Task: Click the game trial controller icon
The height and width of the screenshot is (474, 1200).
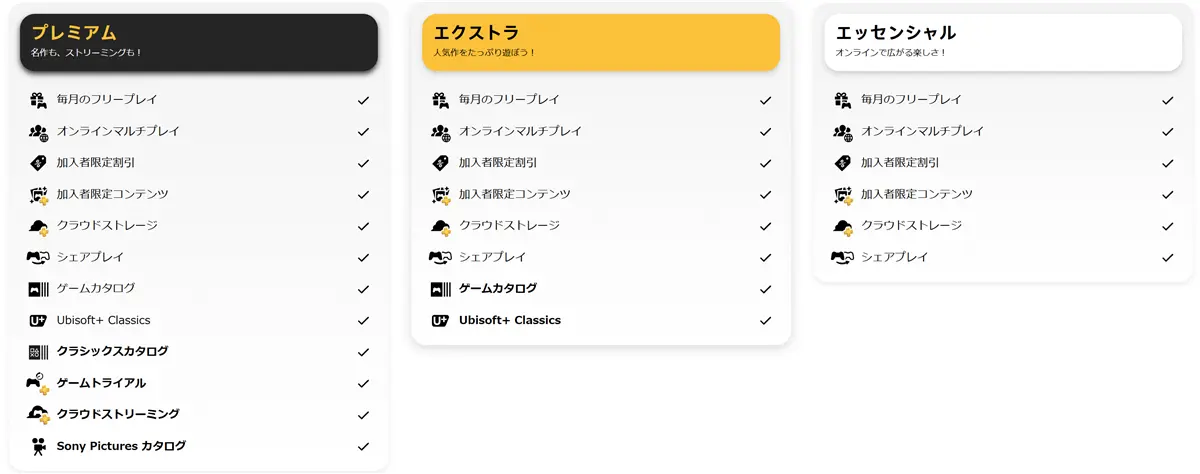Action: pos(38,383)
